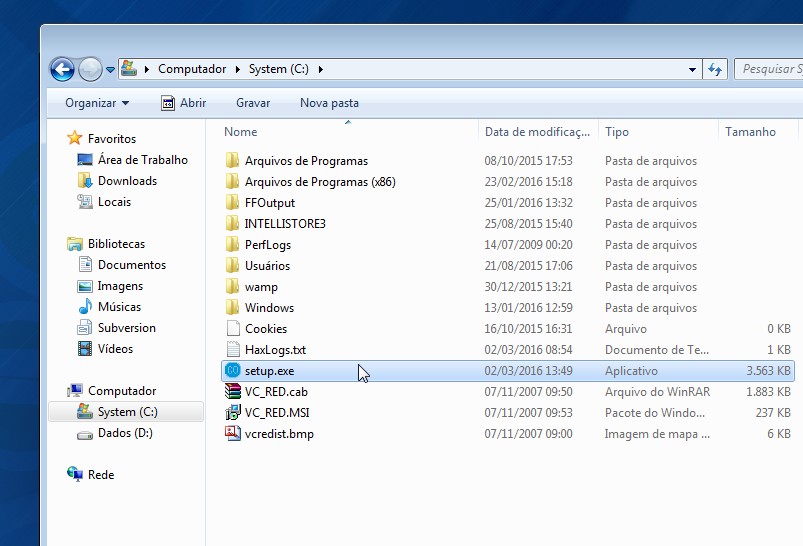Select the PerfLogs folder icon
Viewport: 803px width, 546px height.
click(x=233, y=244)
